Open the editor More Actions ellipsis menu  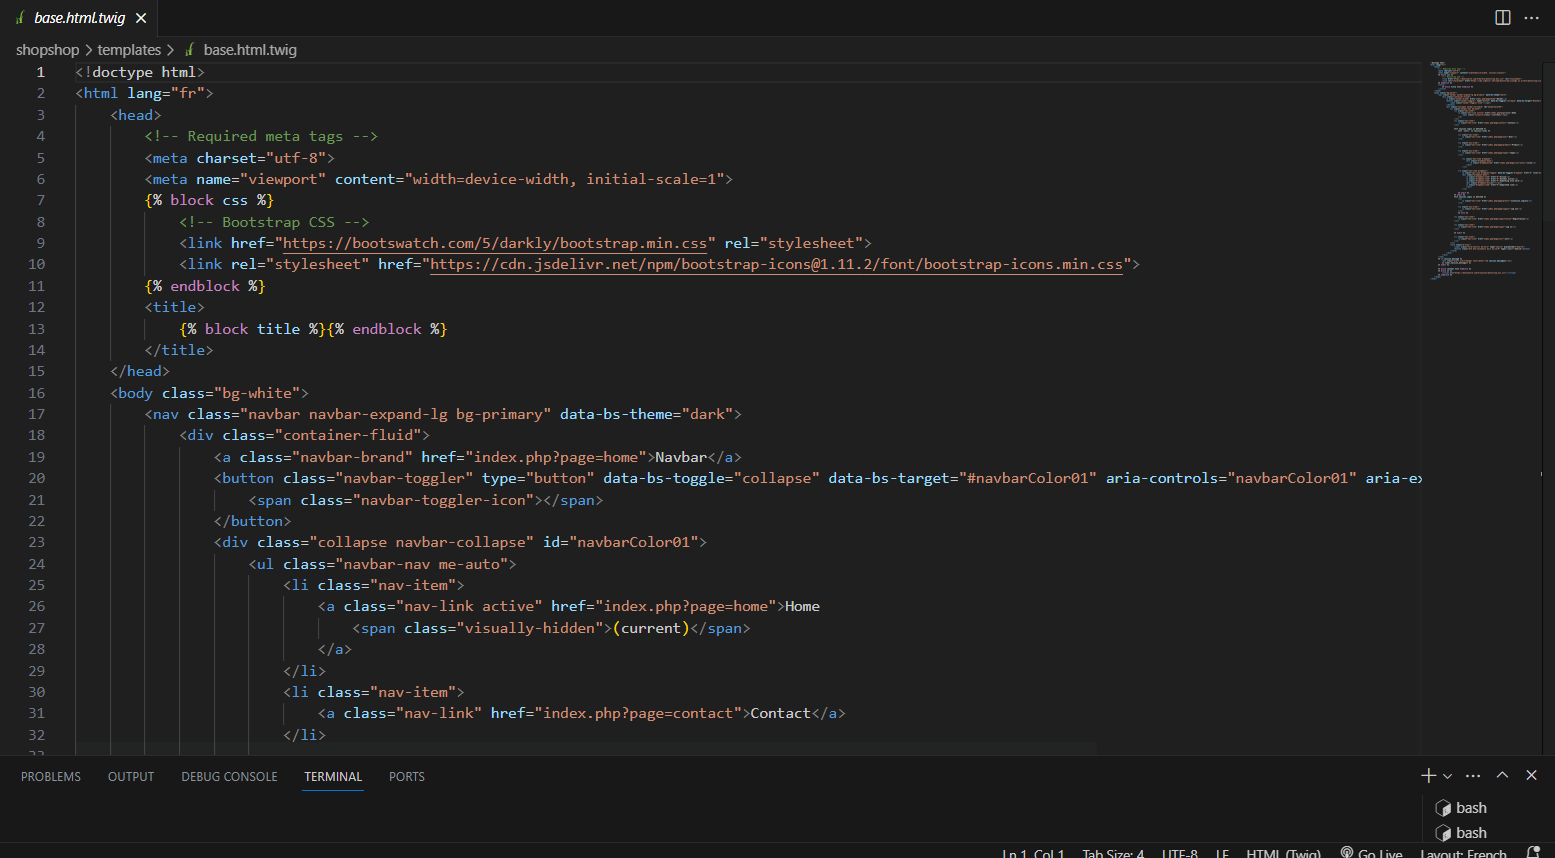tap(1531, 18)
